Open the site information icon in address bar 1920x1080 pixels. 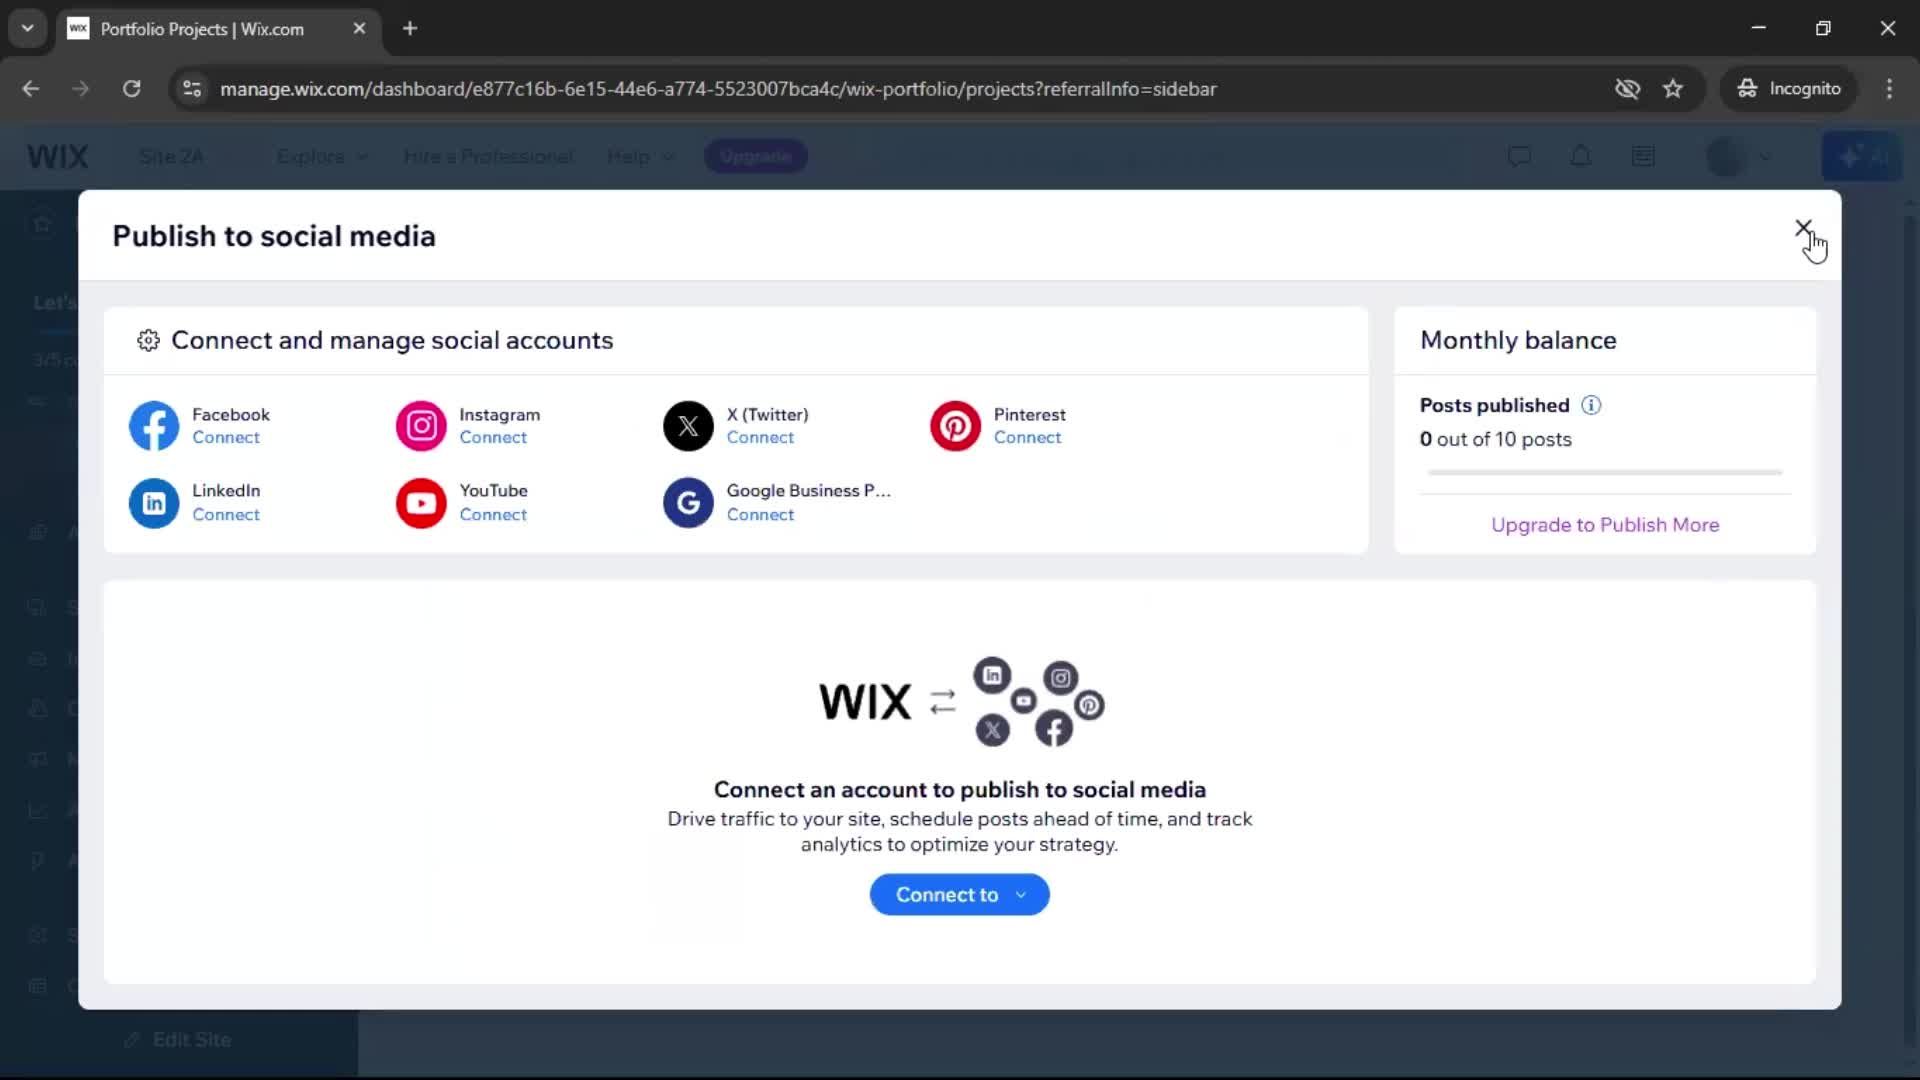[192, 89]
